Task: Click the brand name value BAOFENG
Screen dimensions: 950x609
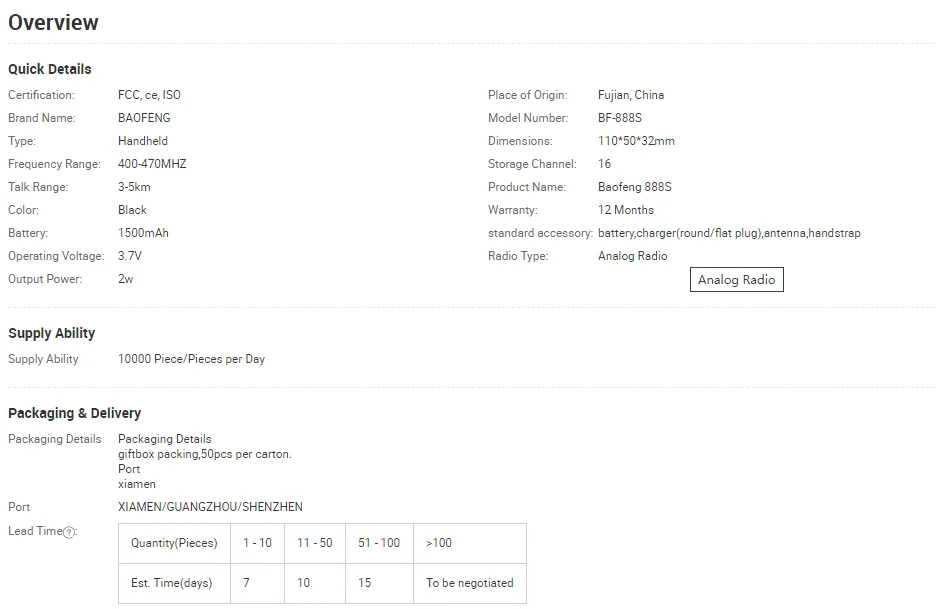Action: pos(144,118)
